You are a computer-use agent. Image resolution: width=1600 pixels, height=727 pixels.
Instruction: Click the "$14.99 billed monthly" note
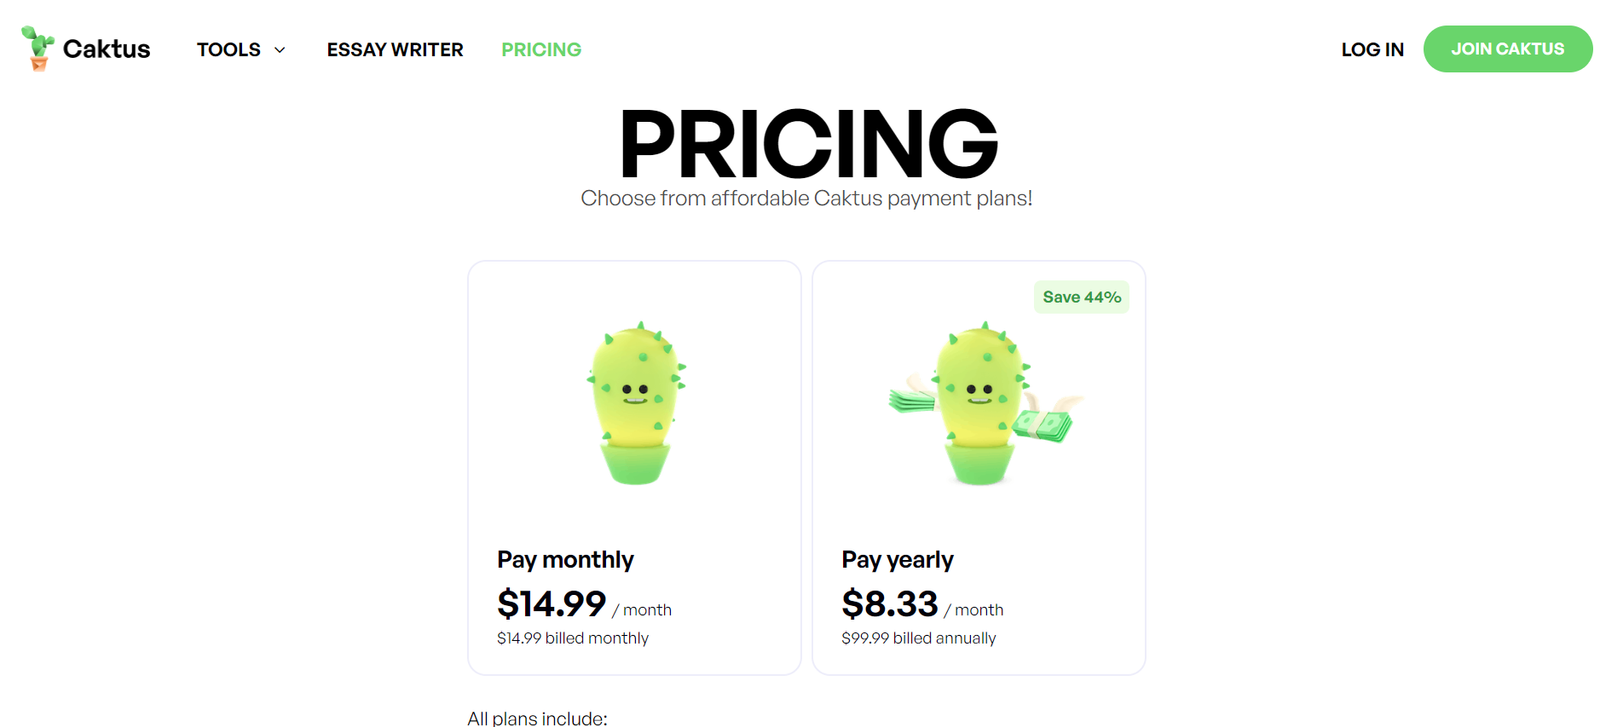coord(573,638)
